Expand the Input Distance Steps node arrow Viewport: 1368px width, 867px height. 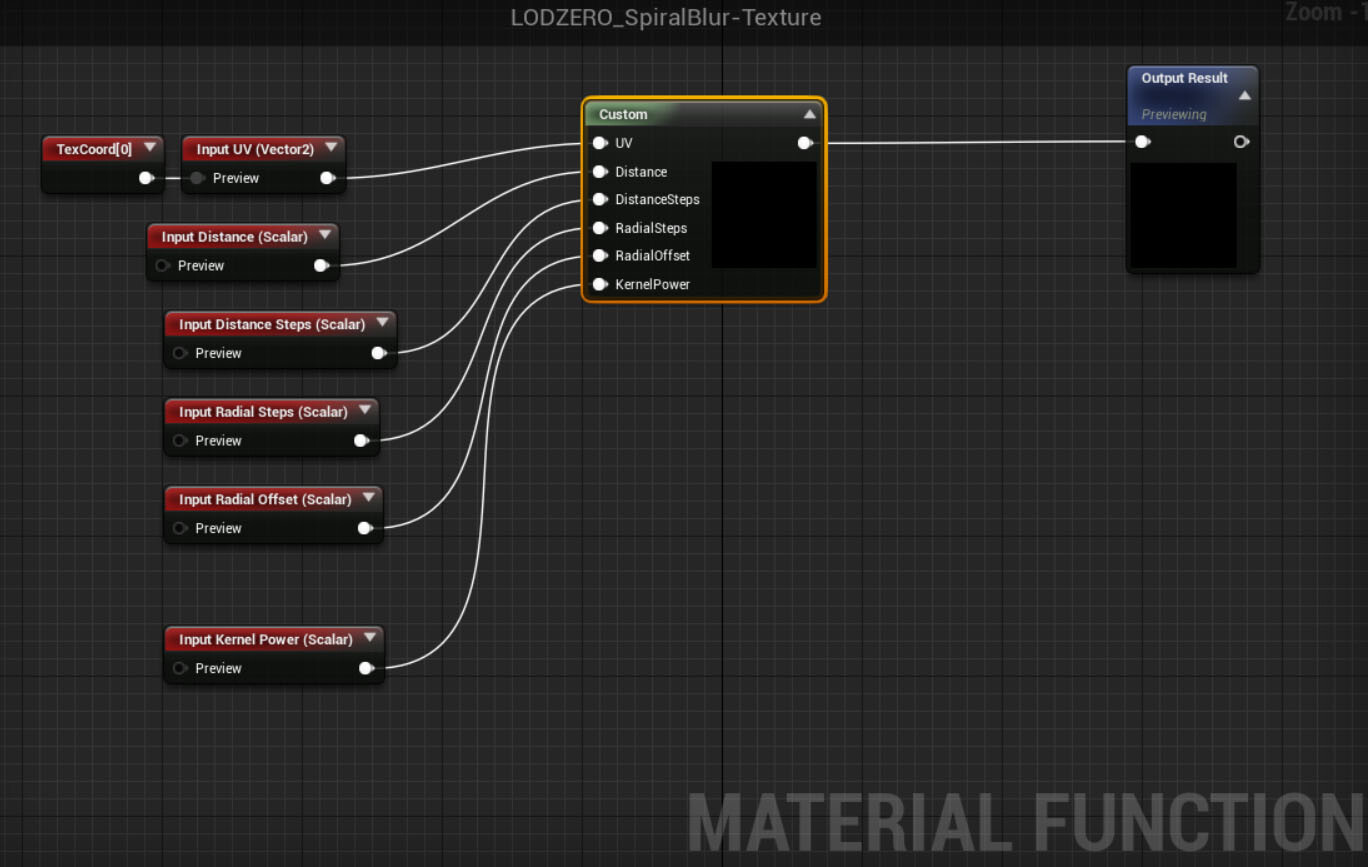click(x=382, y=323)
